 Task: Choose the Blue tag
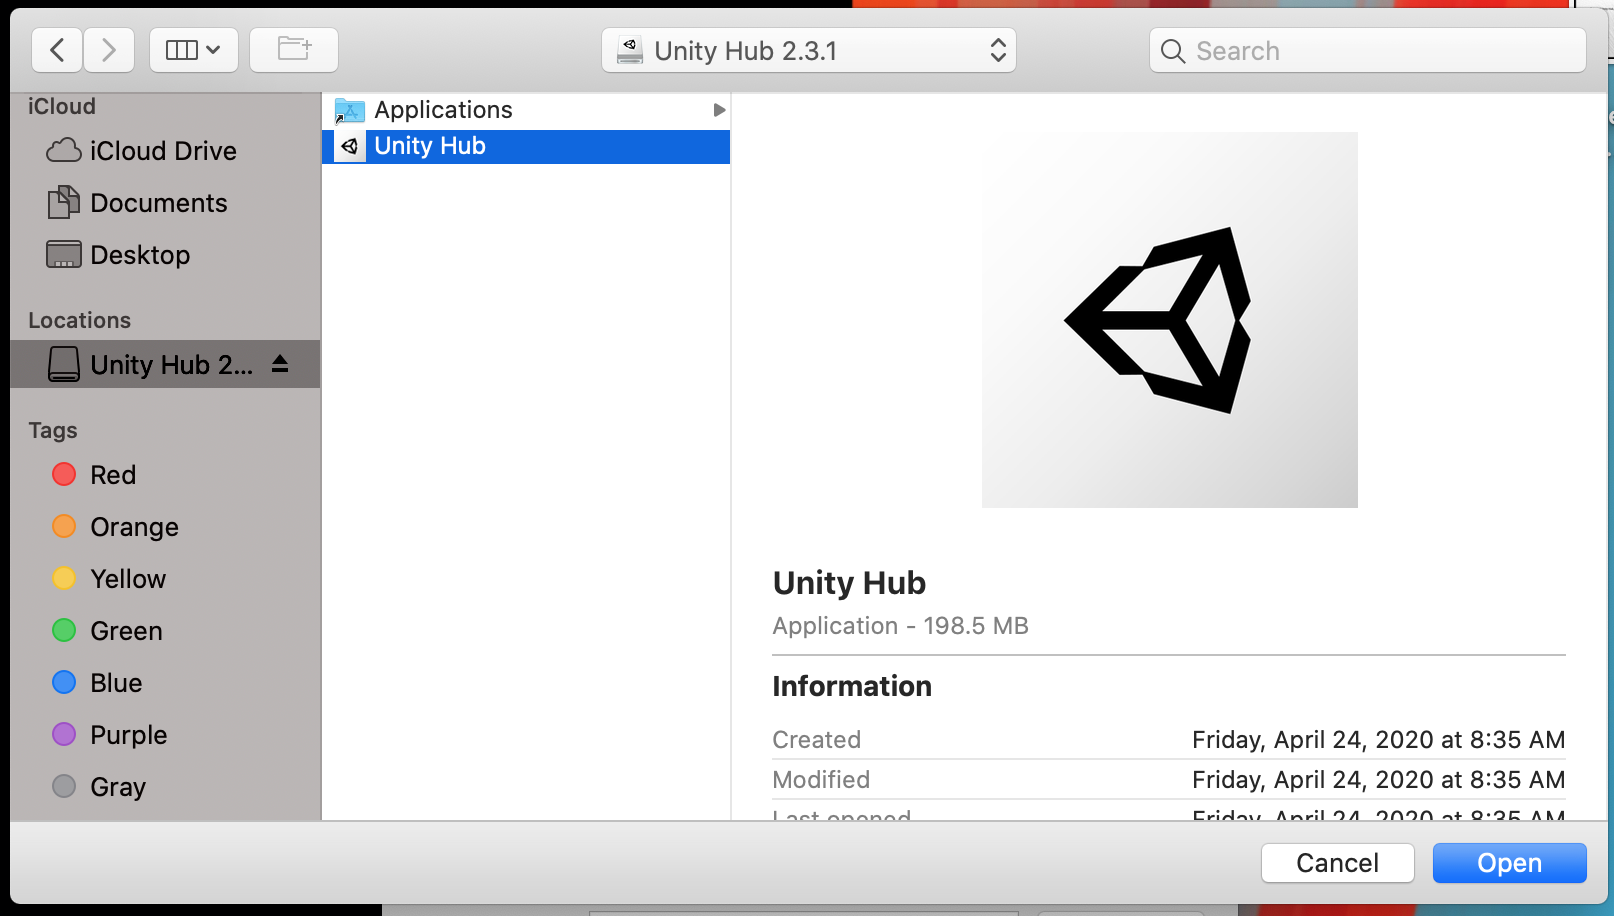(97, 683)
